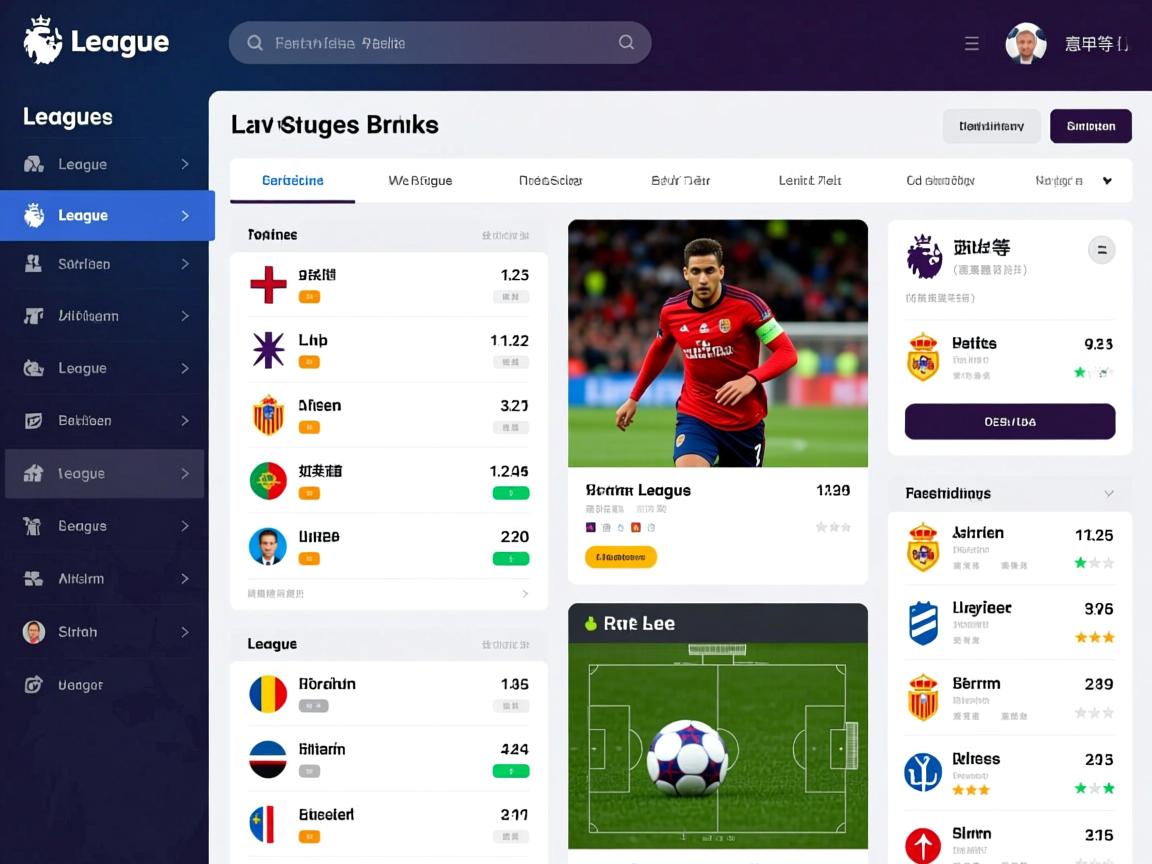Toggle the green indicator on the 1.245 row
This screenshot has height=864, width=1152.
511,493
